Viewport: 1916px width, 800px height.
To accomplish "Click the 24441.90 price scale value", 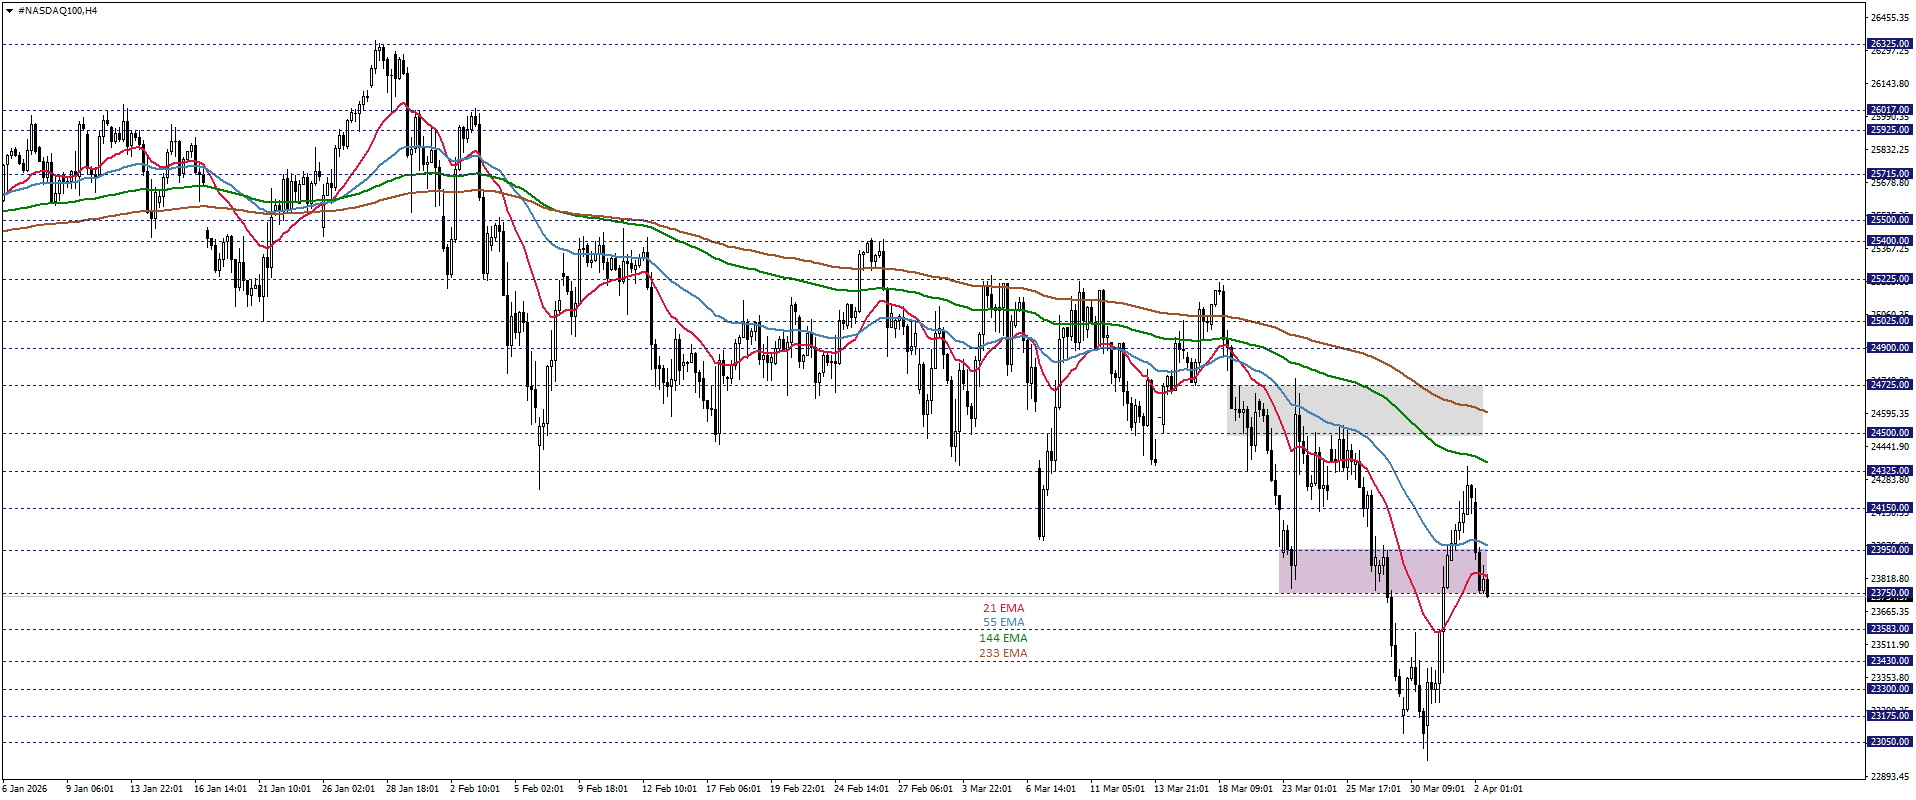I will coord(1890,447).
